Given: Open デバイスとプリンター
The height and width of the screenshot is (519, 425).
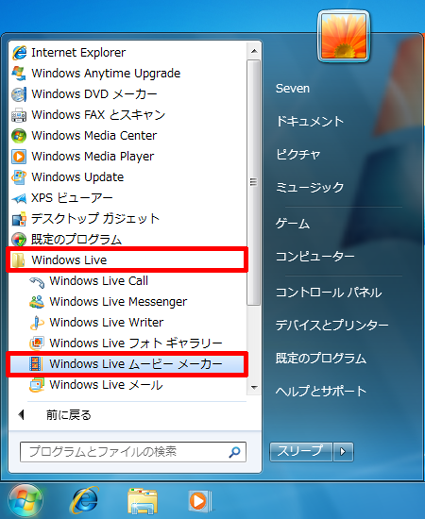Looking at the screenshot, I should click(x=332, y=325).
